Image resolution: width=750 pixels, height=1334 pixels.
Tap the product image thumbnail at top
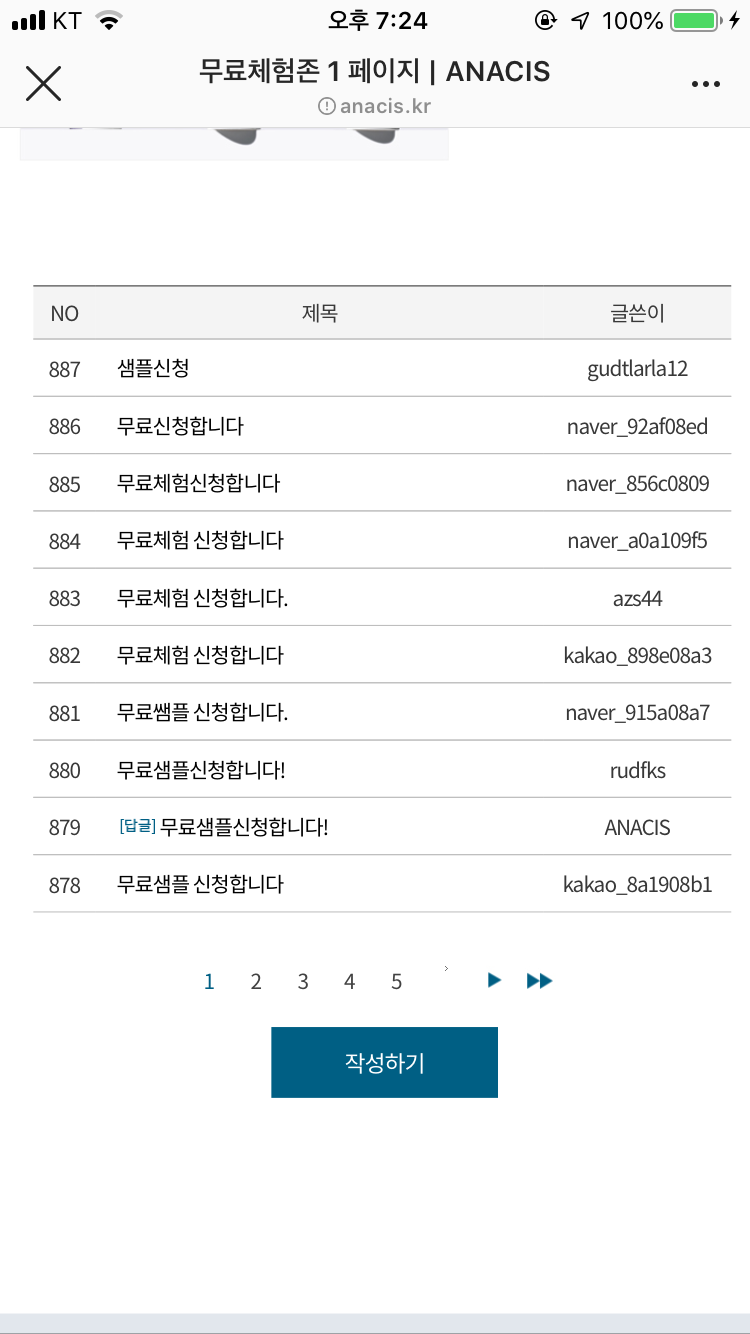click(234, 144)
